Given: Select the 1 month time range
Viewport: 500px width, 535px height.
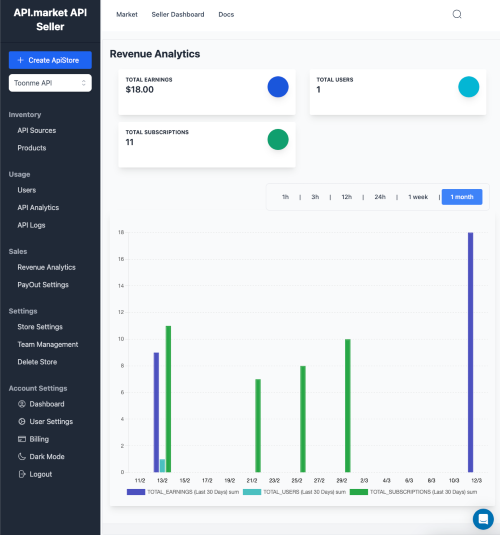Looking at the screenshot, I should (x=462, y=197).
